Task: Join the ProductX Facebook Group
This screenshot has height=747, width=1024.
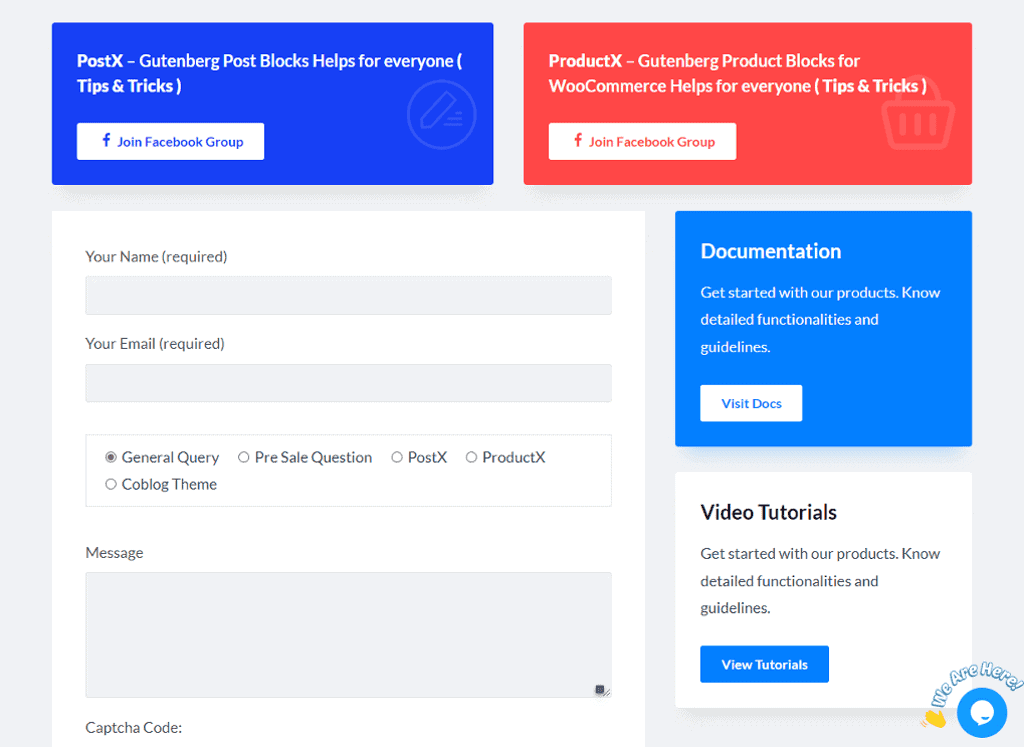Action: (x=642, y=141)
